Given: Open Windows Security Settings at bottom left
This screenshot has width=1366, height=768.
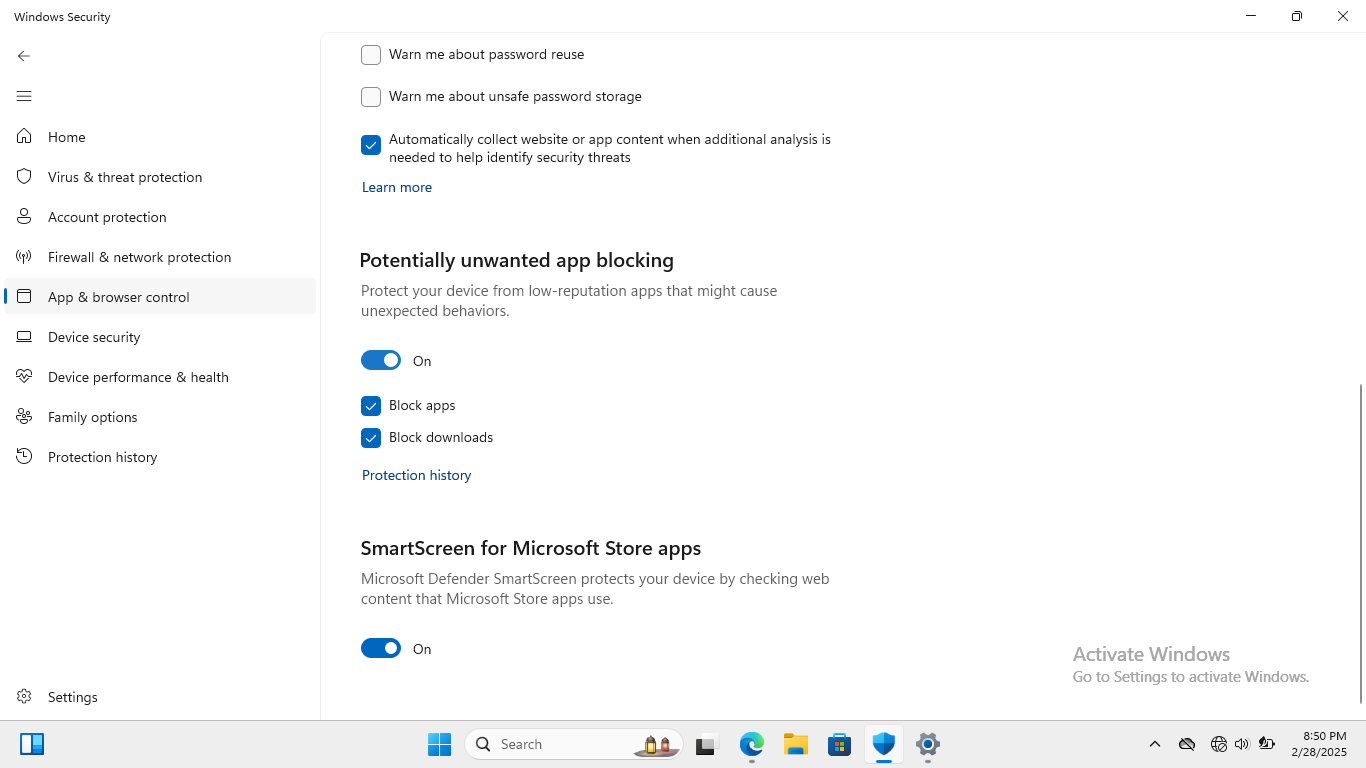Looking at the screenshot, I should (x=72, y=697).
